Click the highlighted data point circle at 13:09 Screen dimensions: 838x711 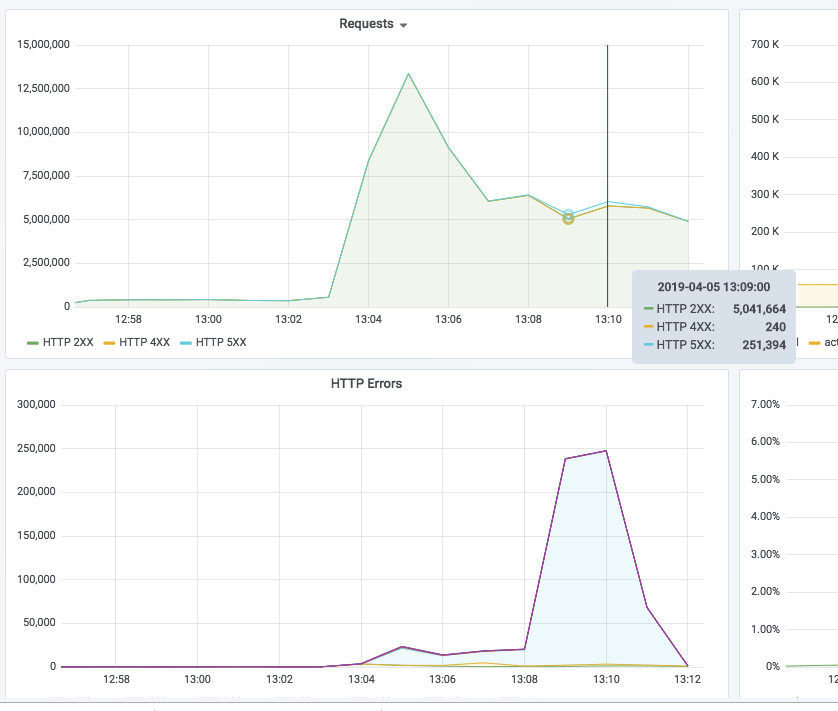568,217
